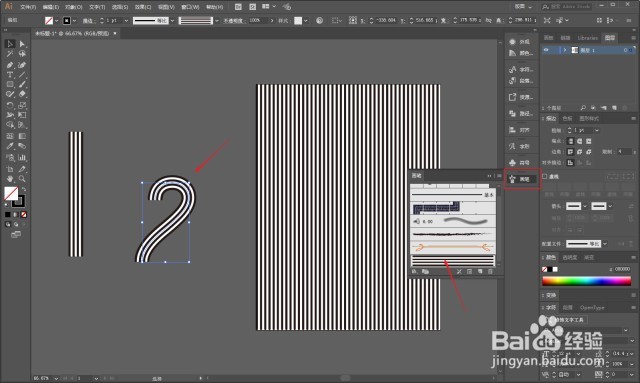Select the Blend tool
The width and height of the screenshot is (640, 383).
(x=22, y=146)
